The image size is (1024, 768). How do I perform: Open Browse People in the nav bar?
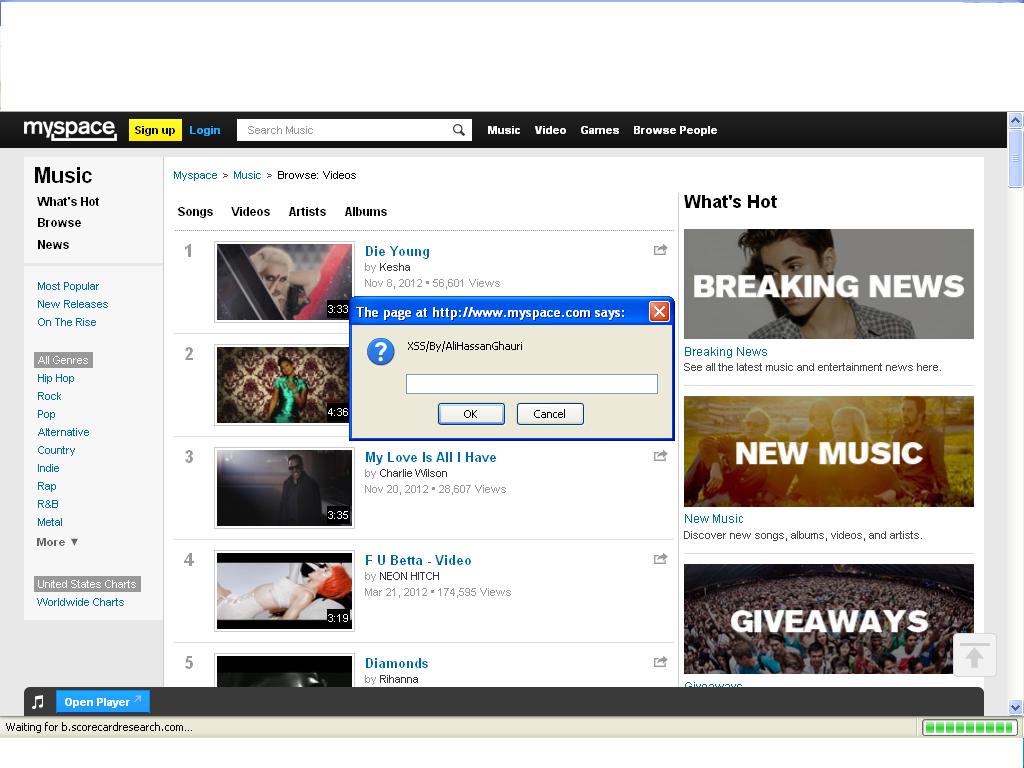pyautogui.click(x=675, y=130)
